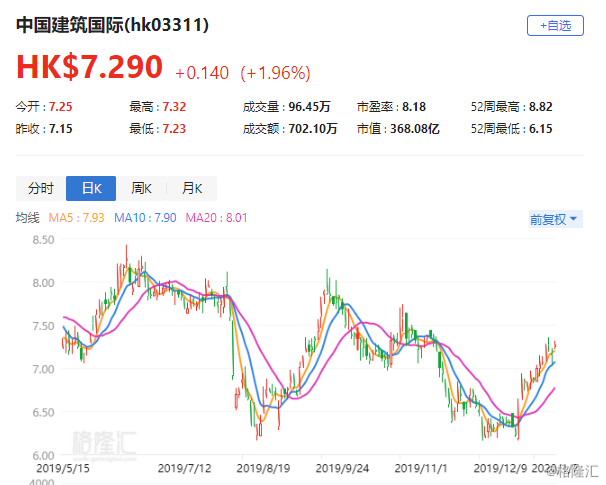Image resolution: width=606 pixels, height=485 pixels.
Task: Click the 今开 opening price 7.25
Action: click(60, 107)
